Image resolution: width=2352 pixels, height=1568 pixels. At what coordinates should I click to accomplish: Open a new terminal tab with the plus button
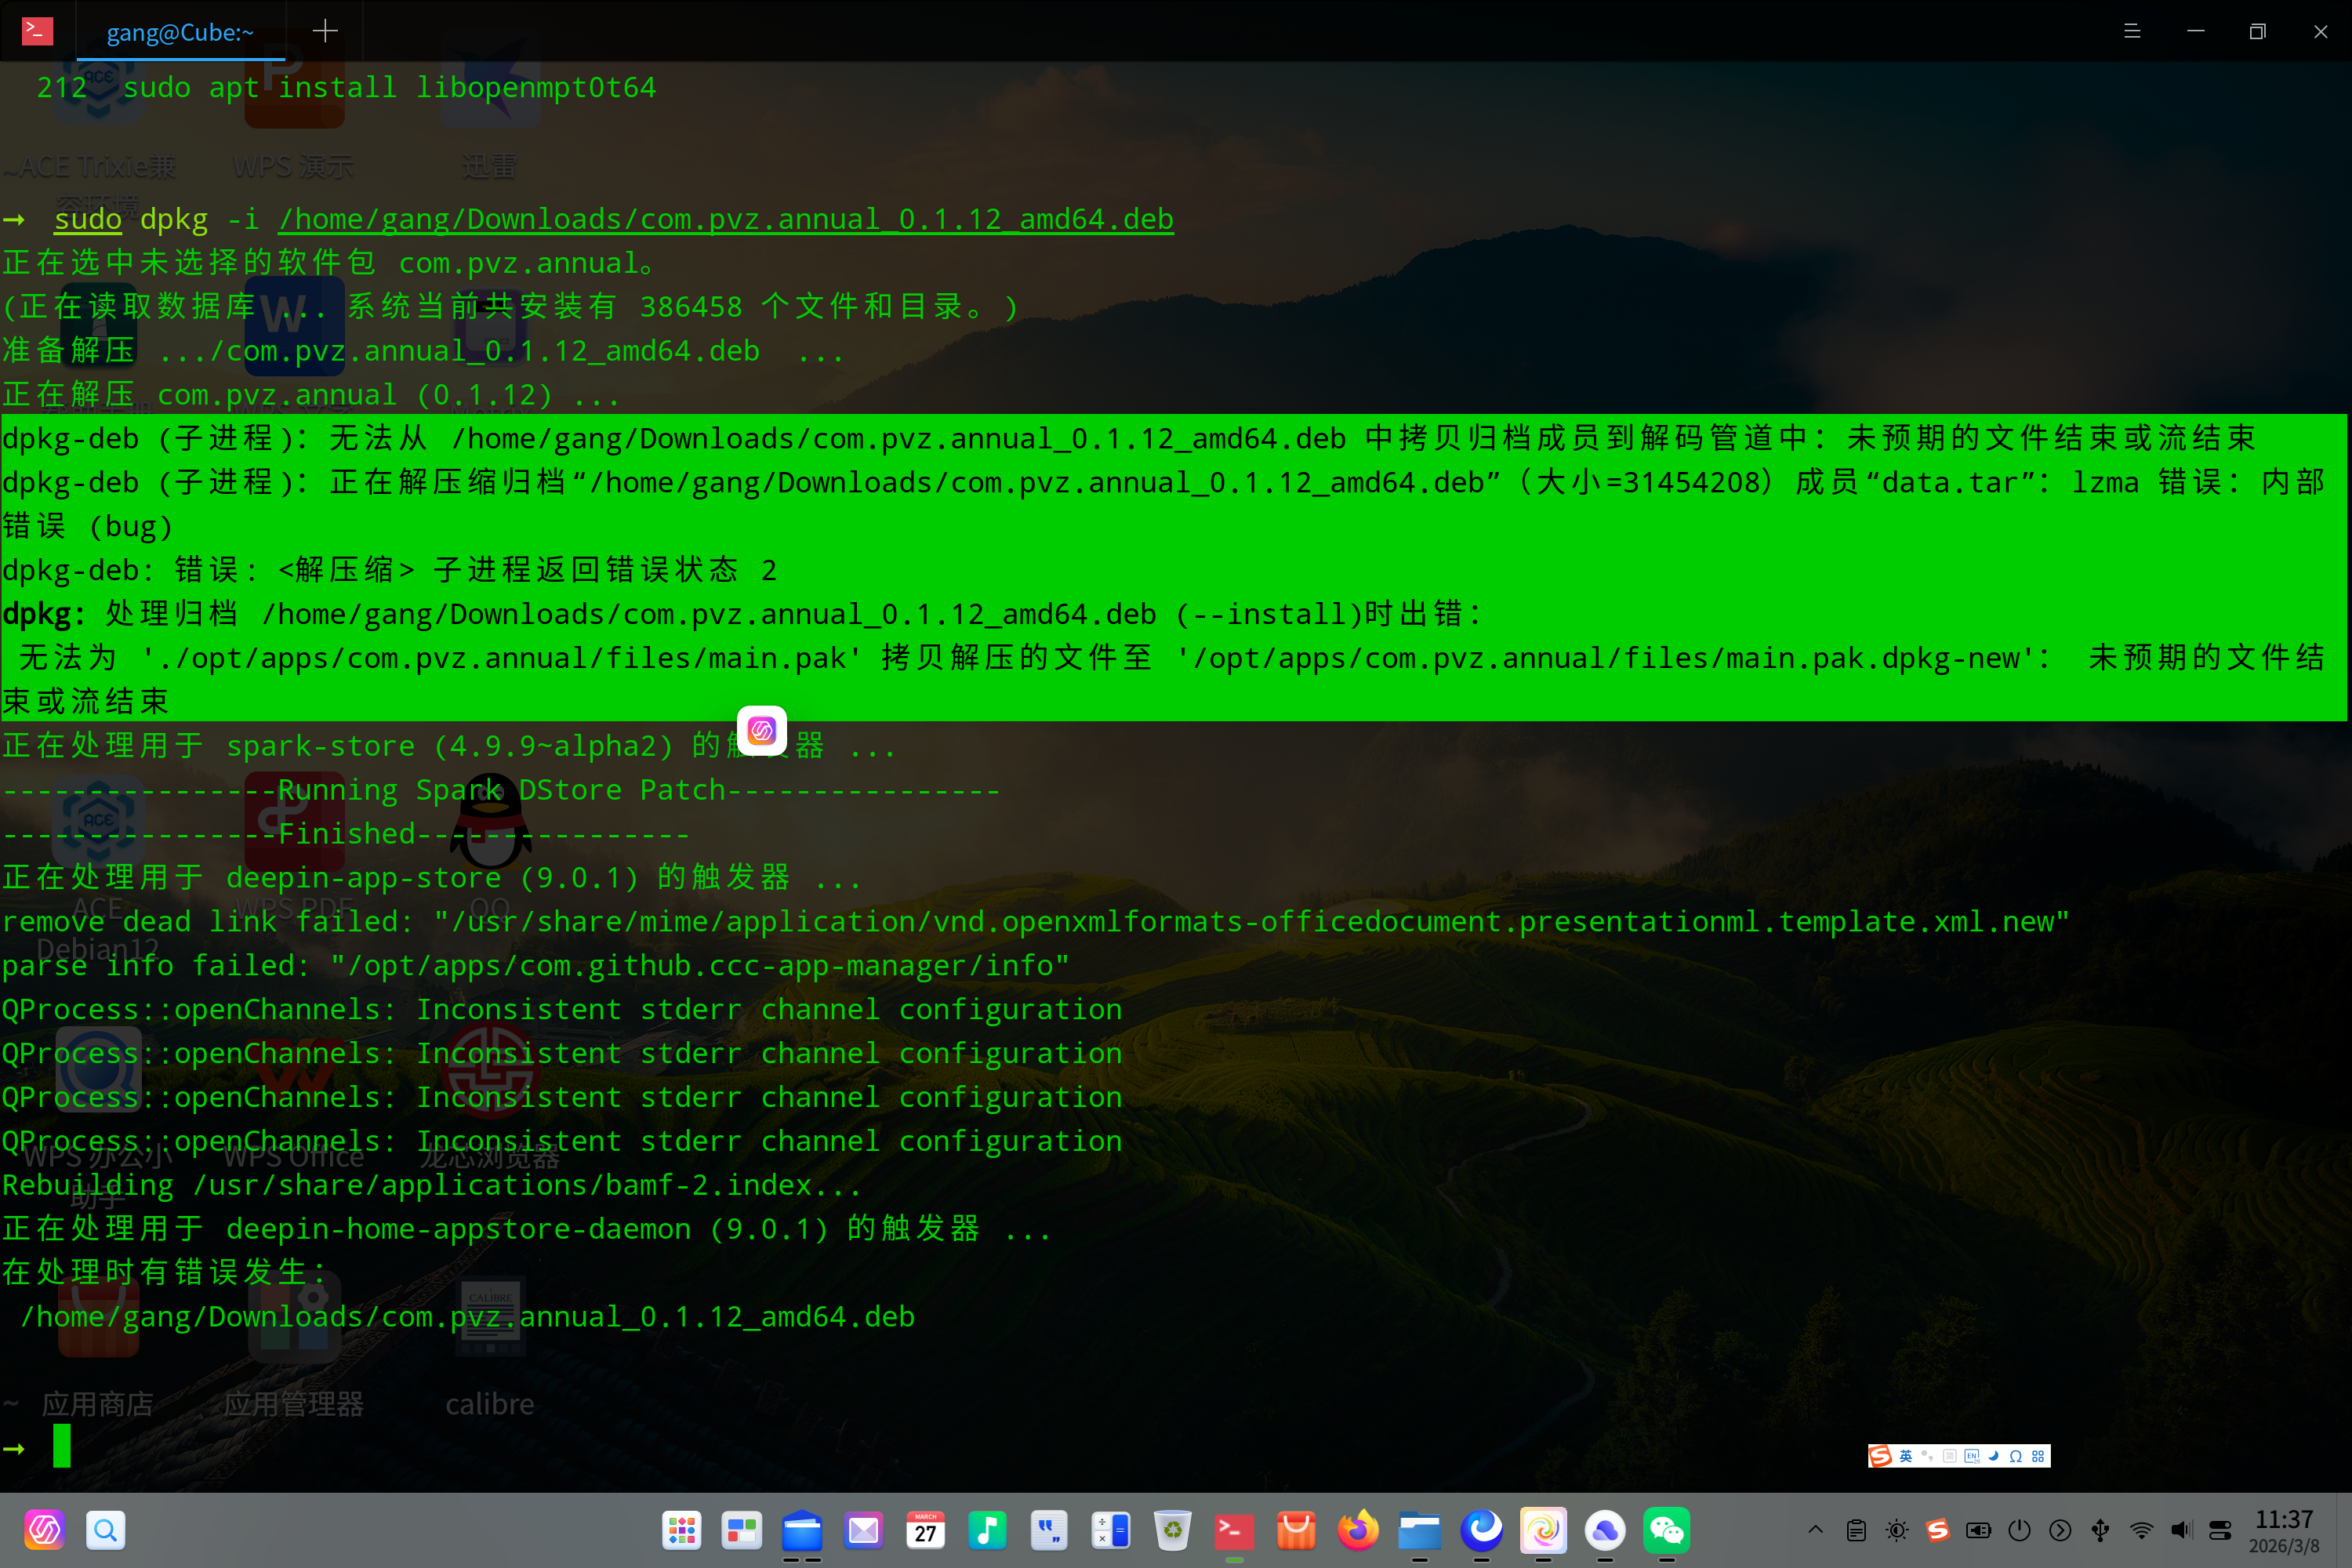324,30
